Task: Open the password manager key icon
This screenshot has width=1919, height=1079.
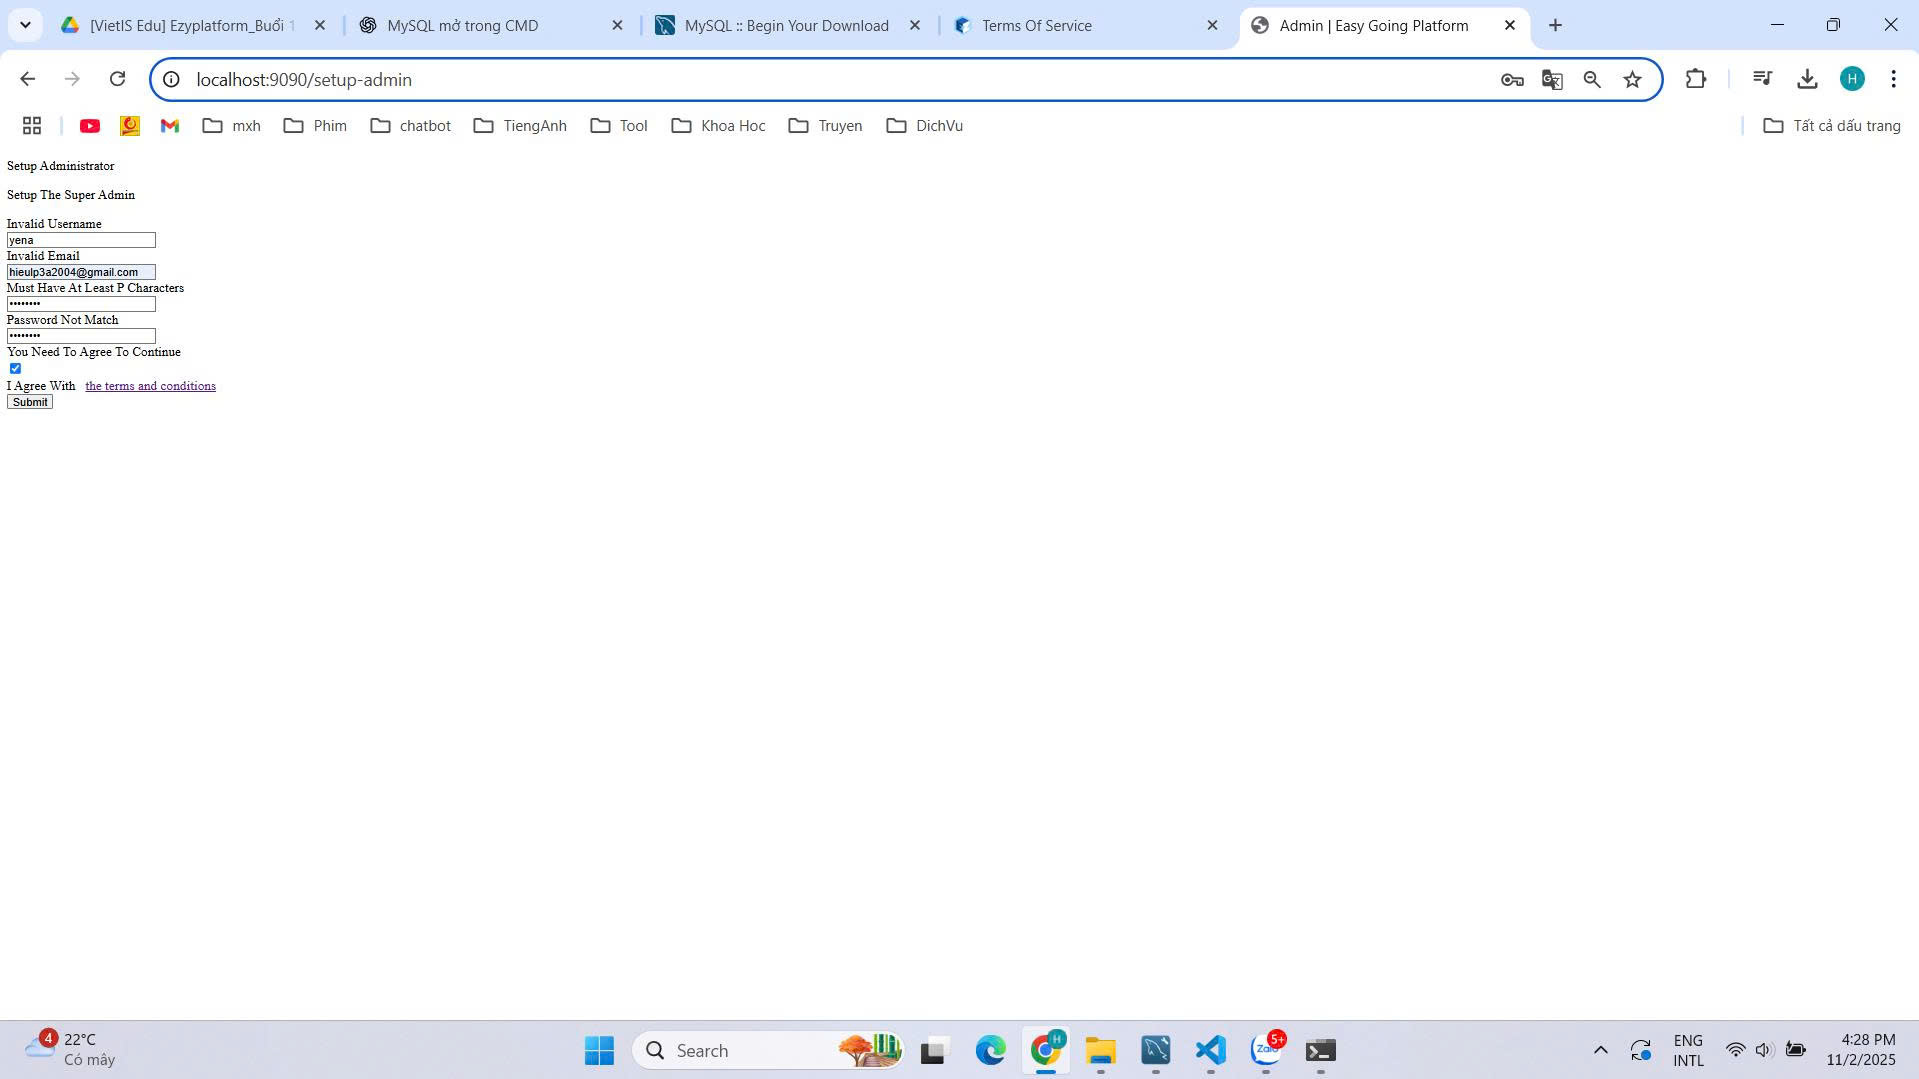Action: click(x=1511, y=80)
